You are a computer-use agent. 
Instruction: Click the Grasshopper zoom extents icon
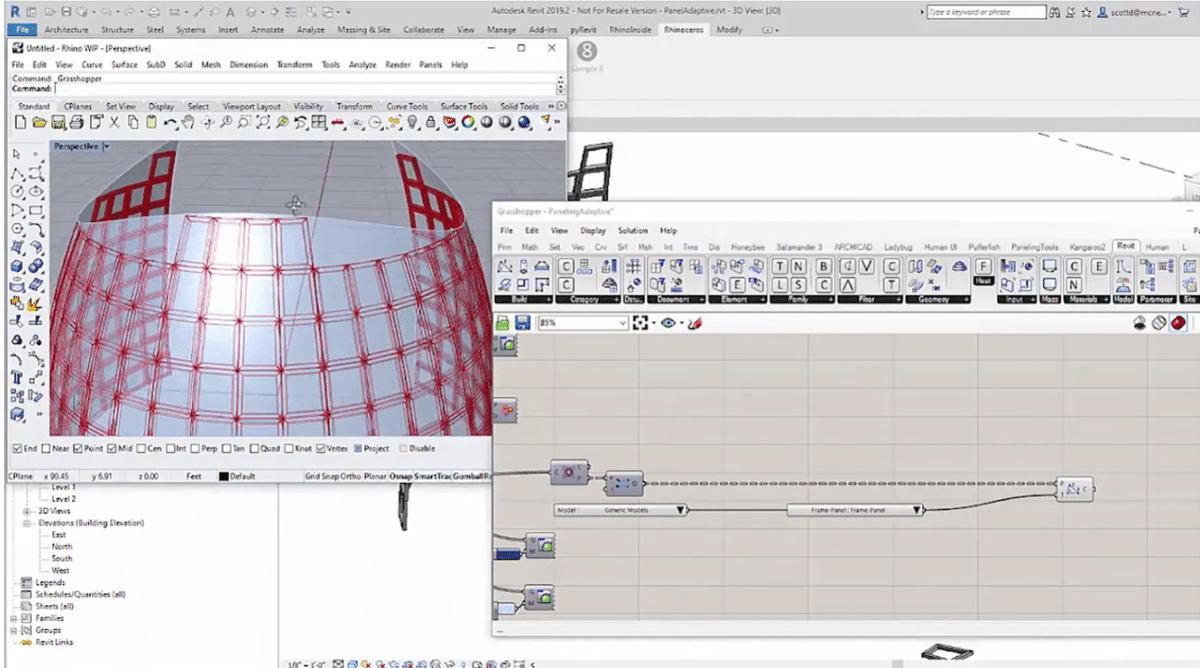[641, 324]
